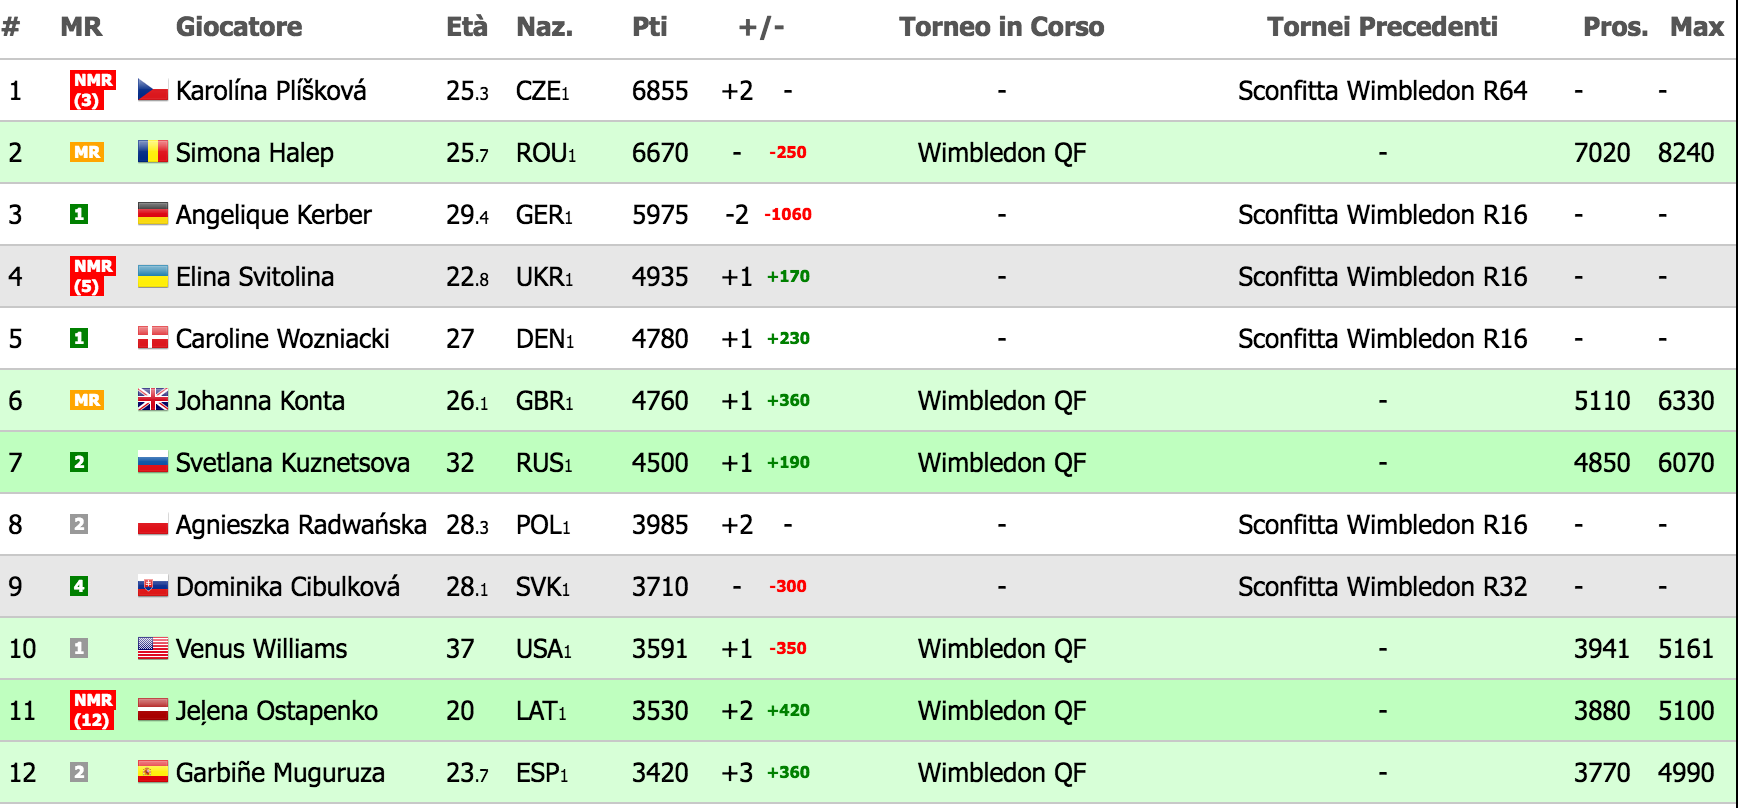This screenshot has height=808, width=1738.
Task: Click the Romanian flag next to Simona Halep
Action: (152, 152)
